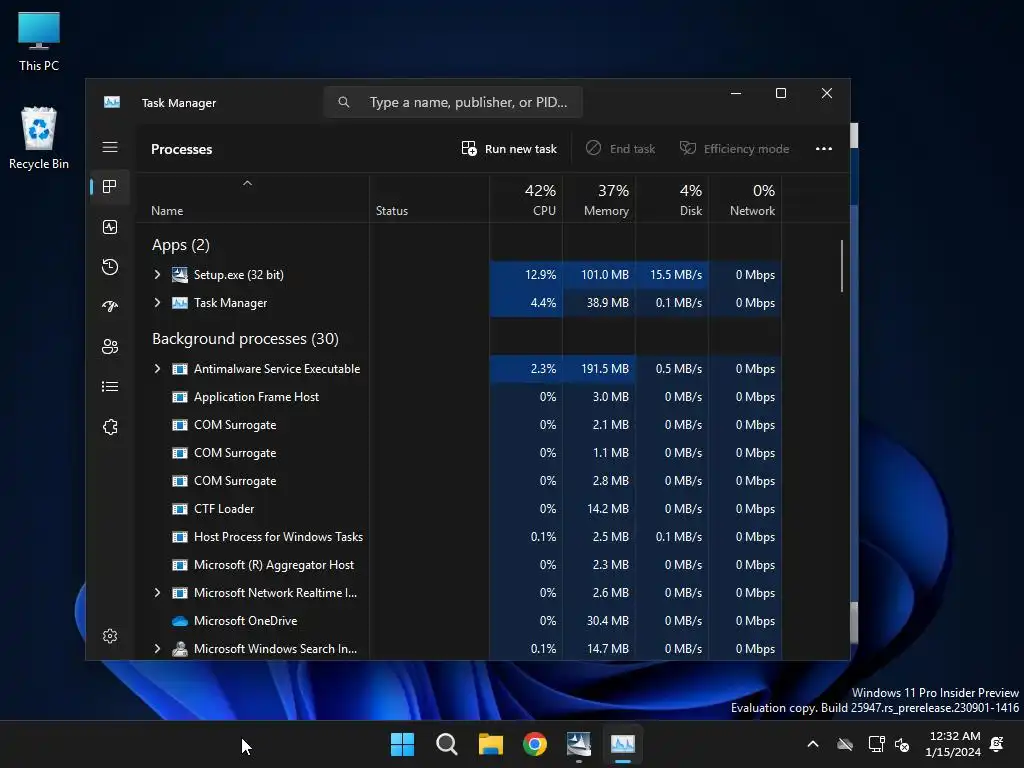The image size is (1024, 768).
Task: Open the Users page in sidebar
Action: pyautogui.click(x=110, y=347)
